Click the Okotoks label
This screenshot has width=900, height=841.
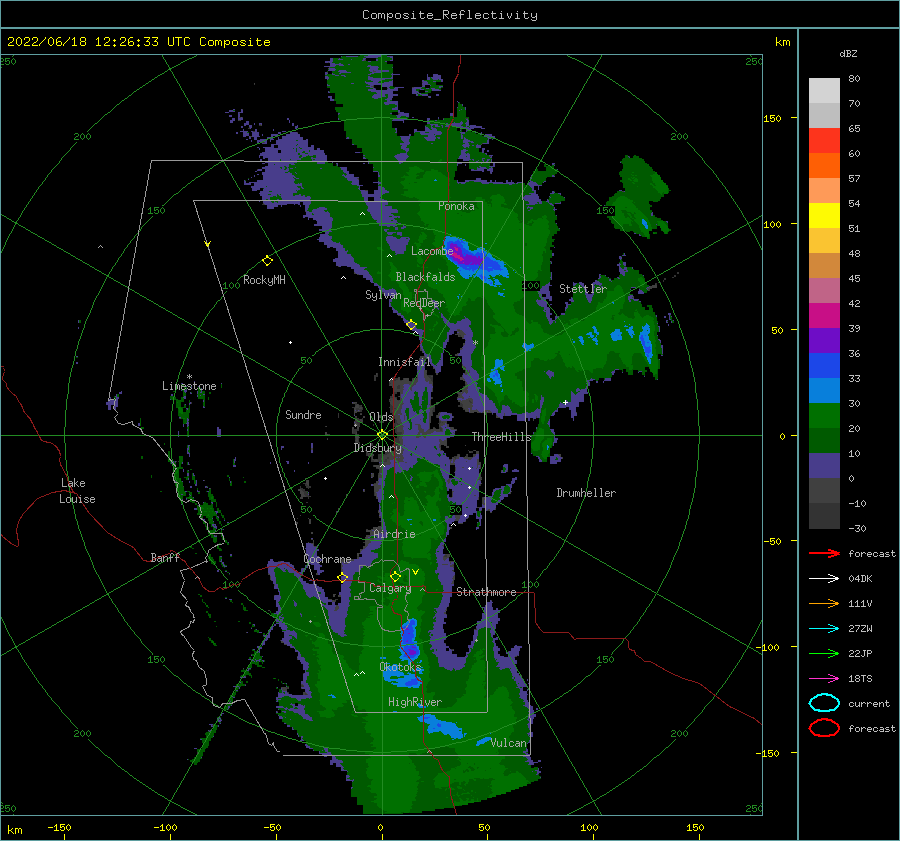point(401,667)
